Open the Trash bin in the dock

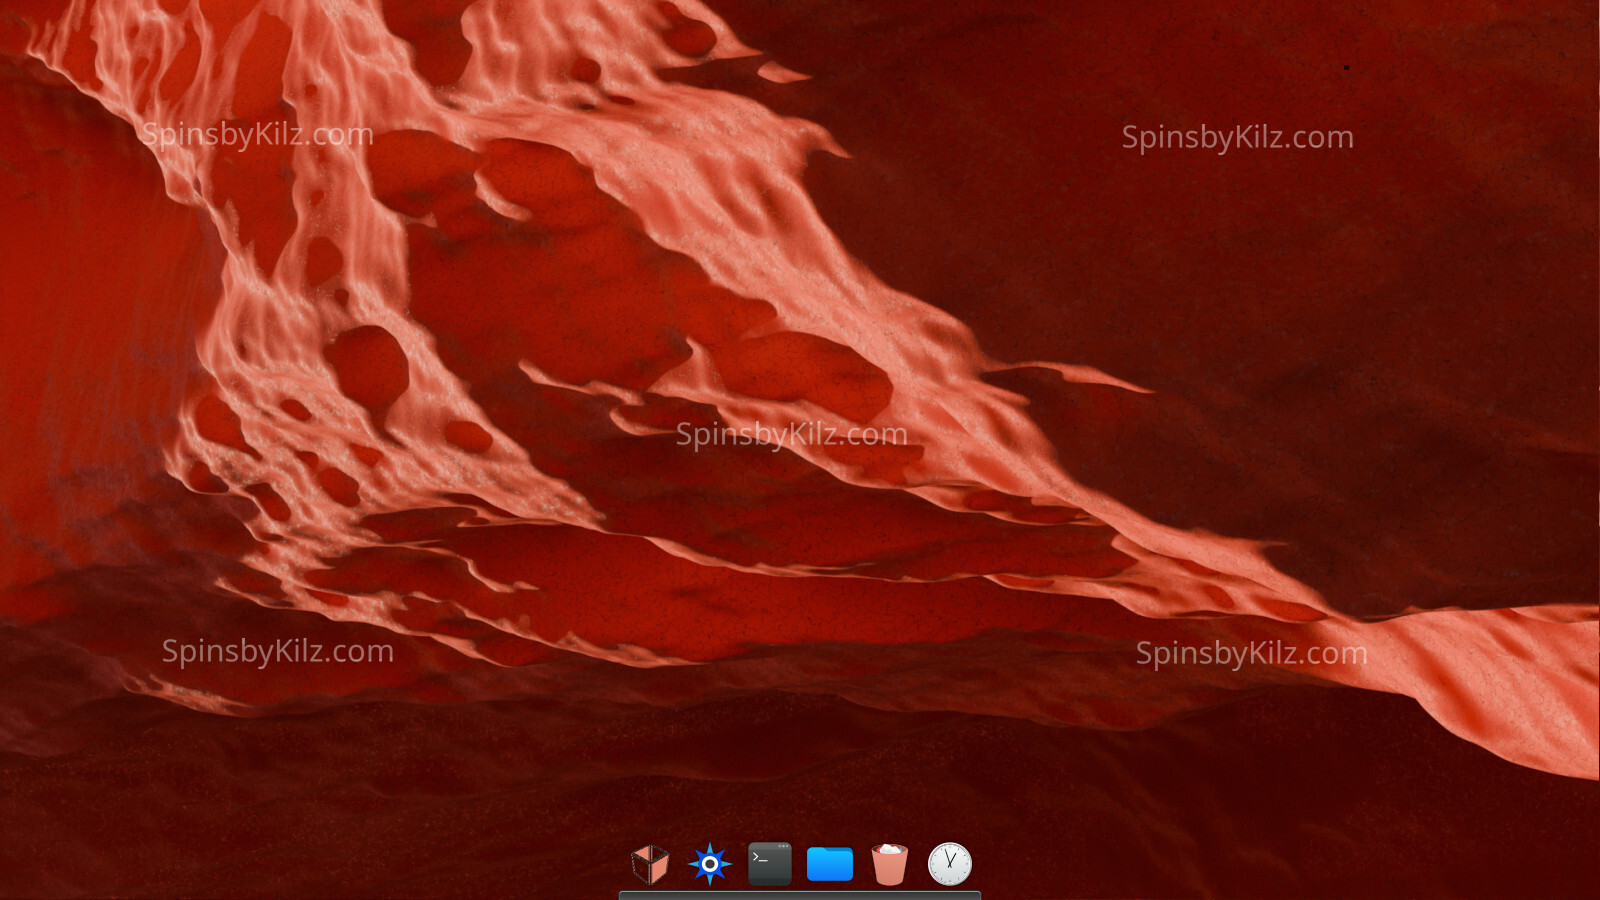pos(889,864)
